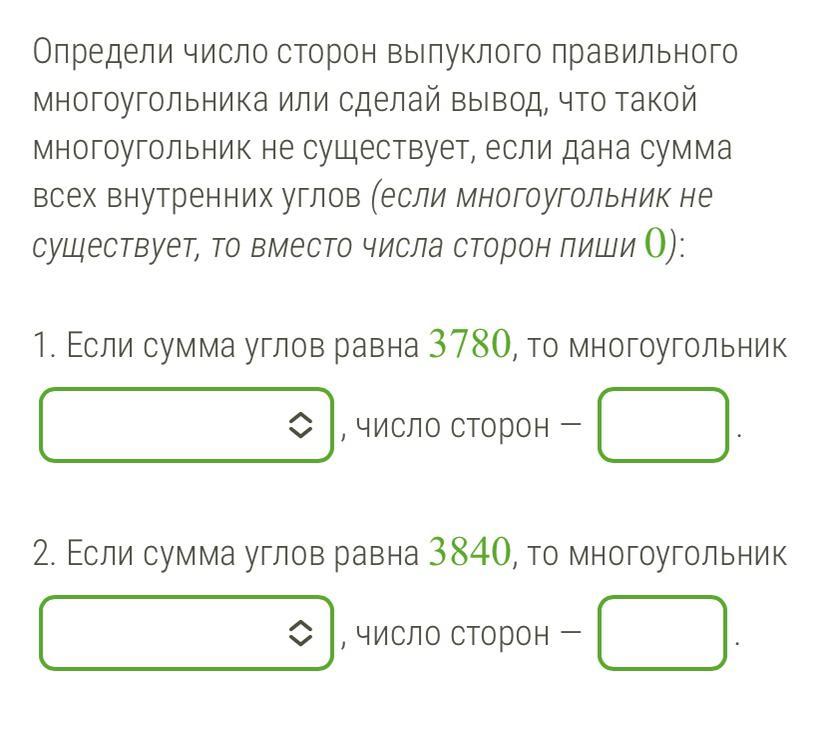This screenshot has width=826, height=746.
Task: Focus the number of sides field for task 2
Action: (663, 633)
